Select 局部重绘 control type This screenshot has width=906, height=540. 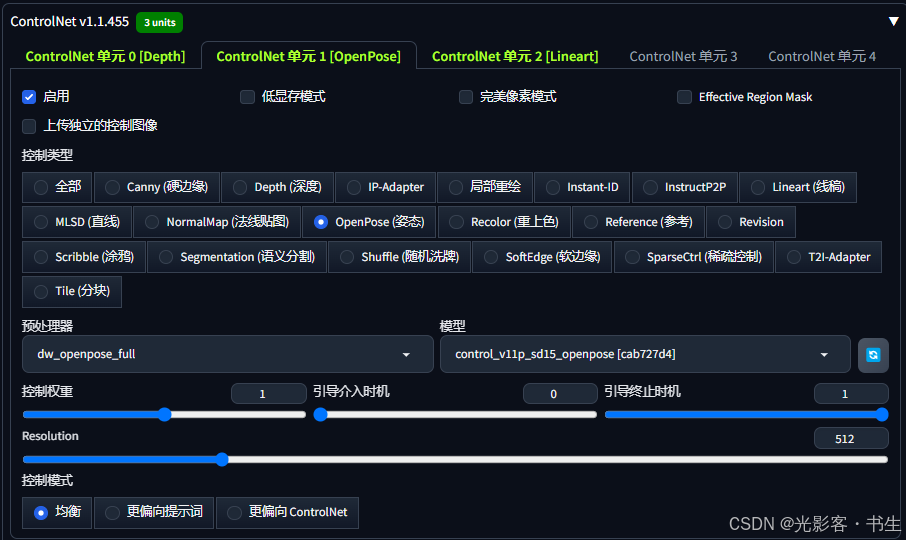pyautogui.click(x=485, y=187)
